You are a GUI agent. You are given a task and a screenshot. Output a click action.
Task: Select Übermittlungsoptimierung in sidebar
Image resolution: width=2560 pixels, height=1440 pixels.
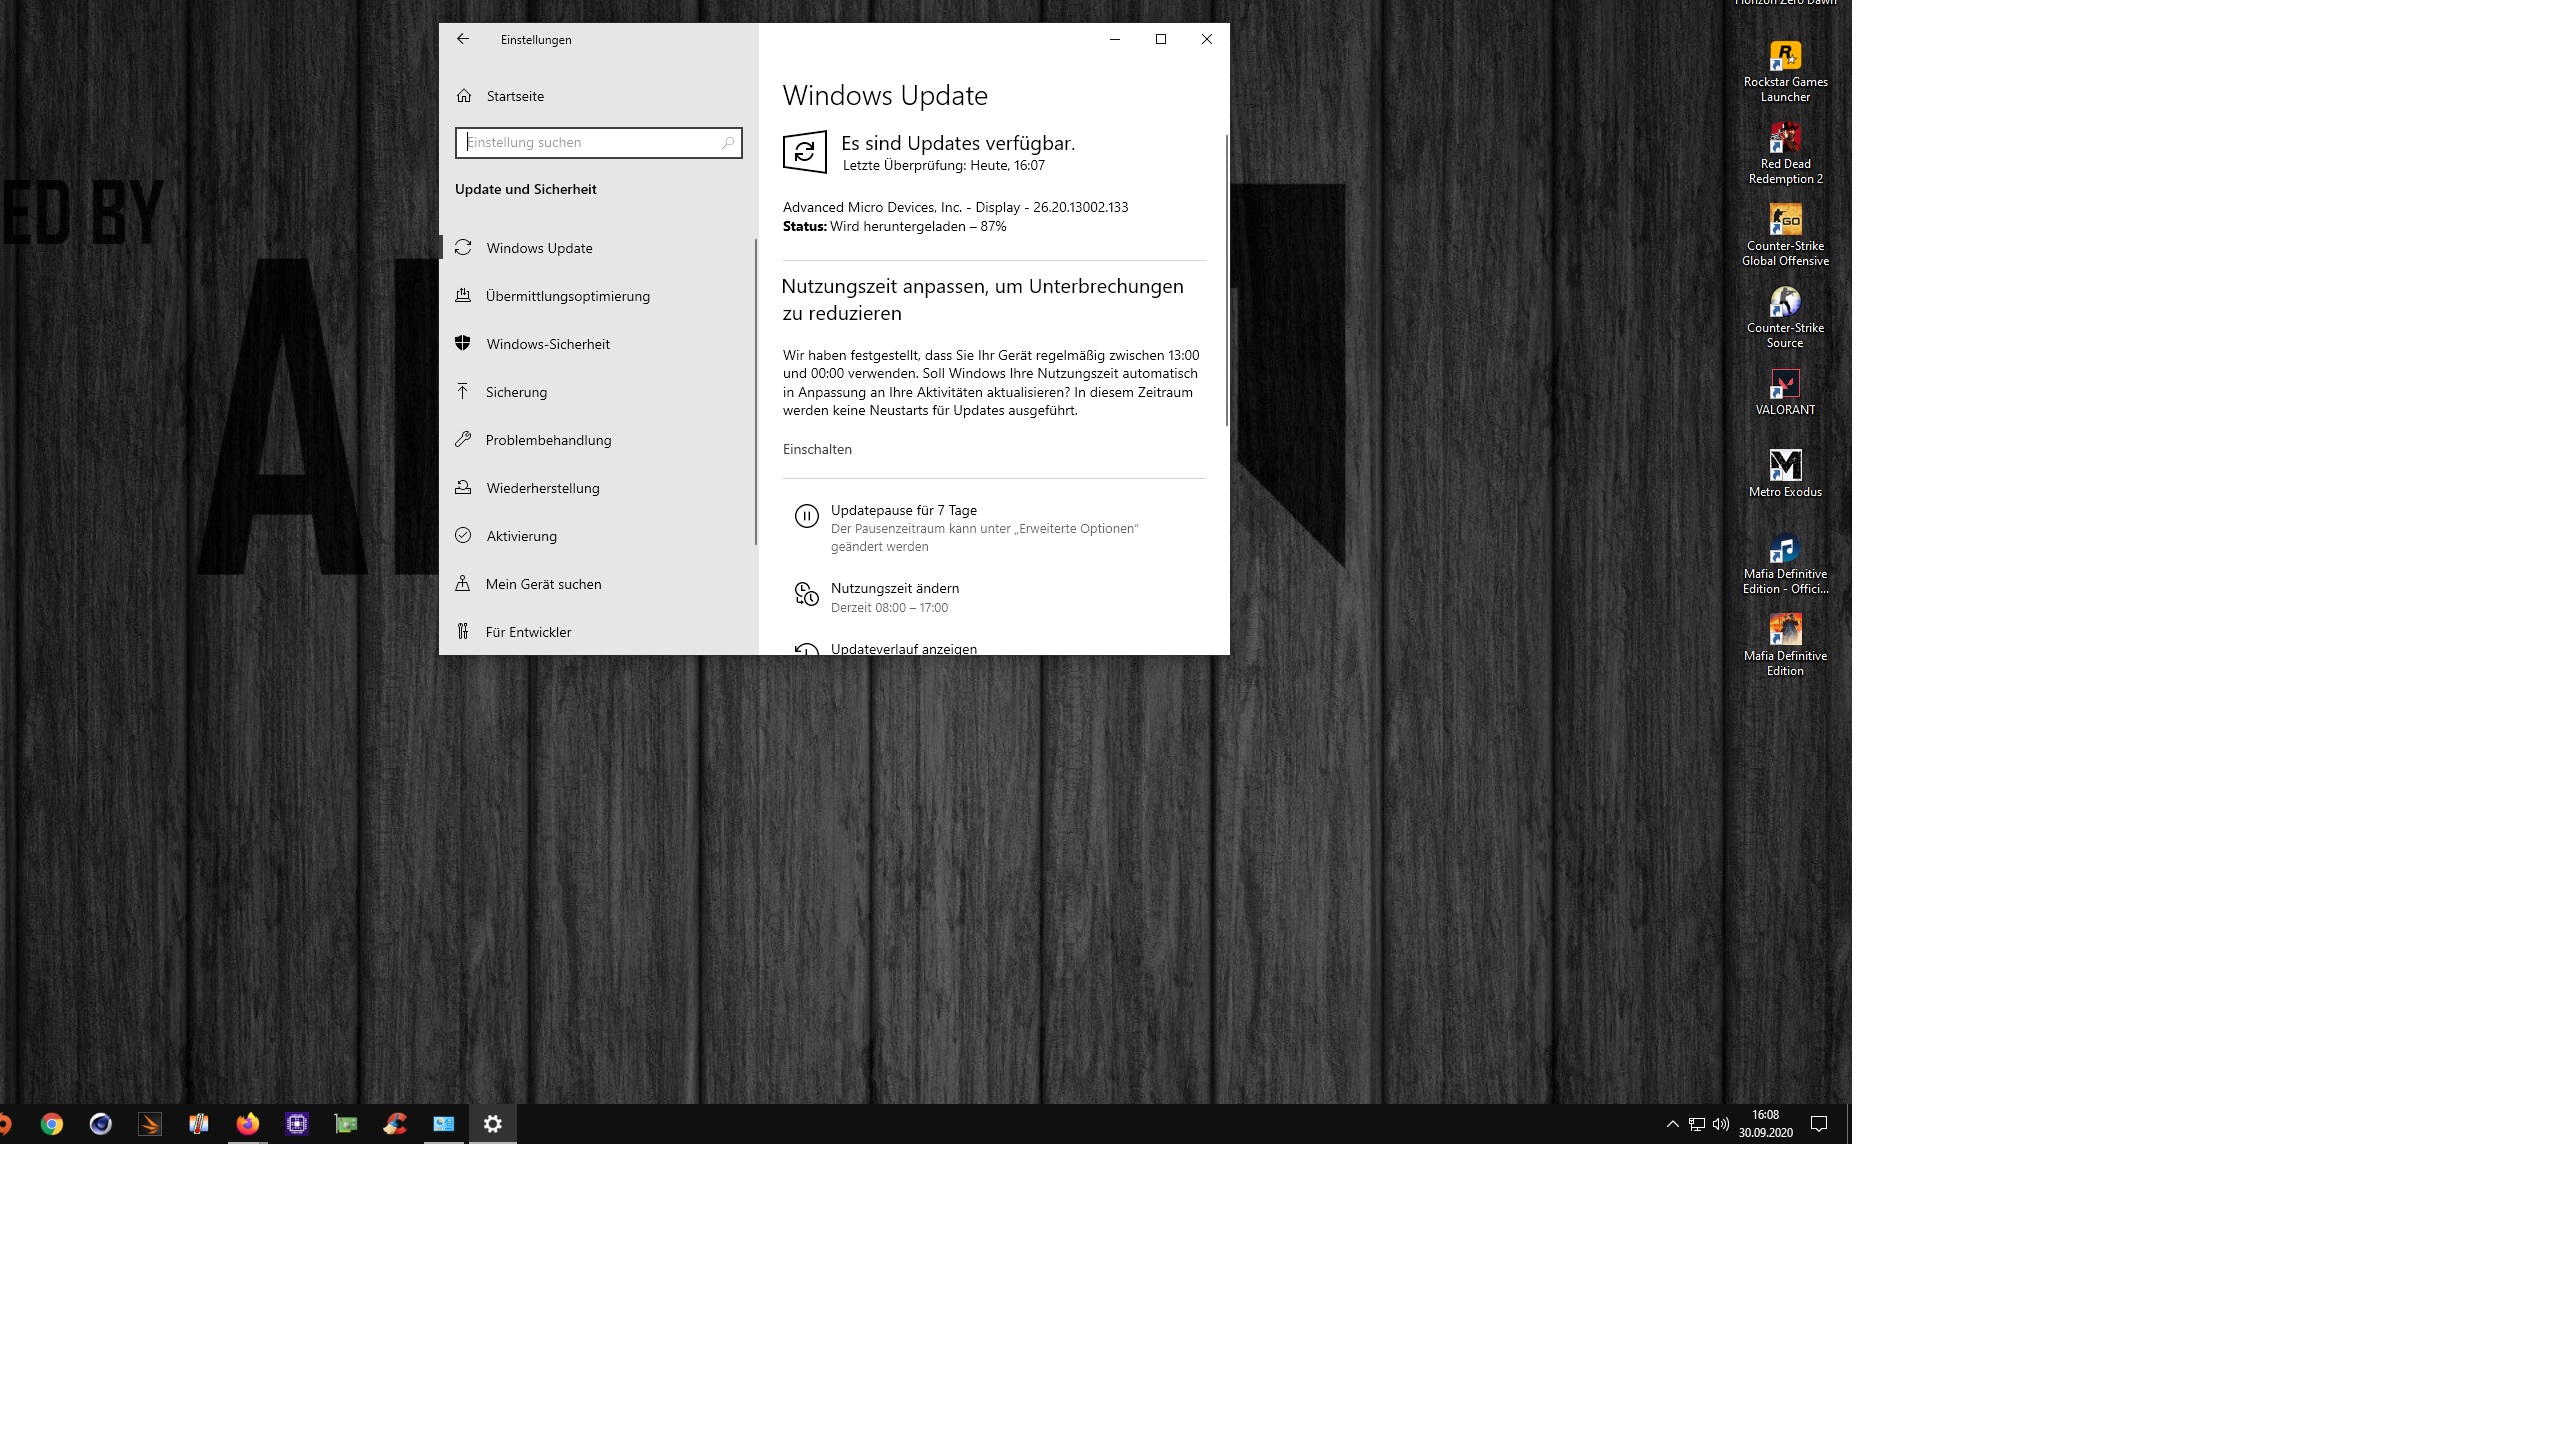(567, 296)
